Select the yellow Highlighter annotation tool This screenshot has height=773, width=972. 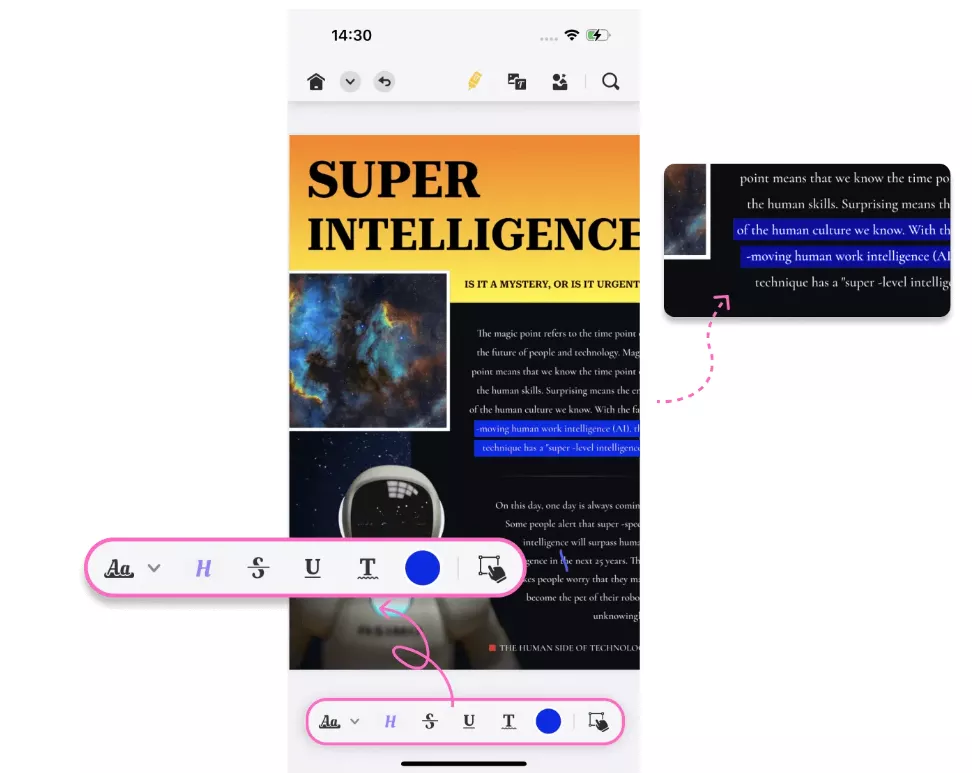click(475, 81)
